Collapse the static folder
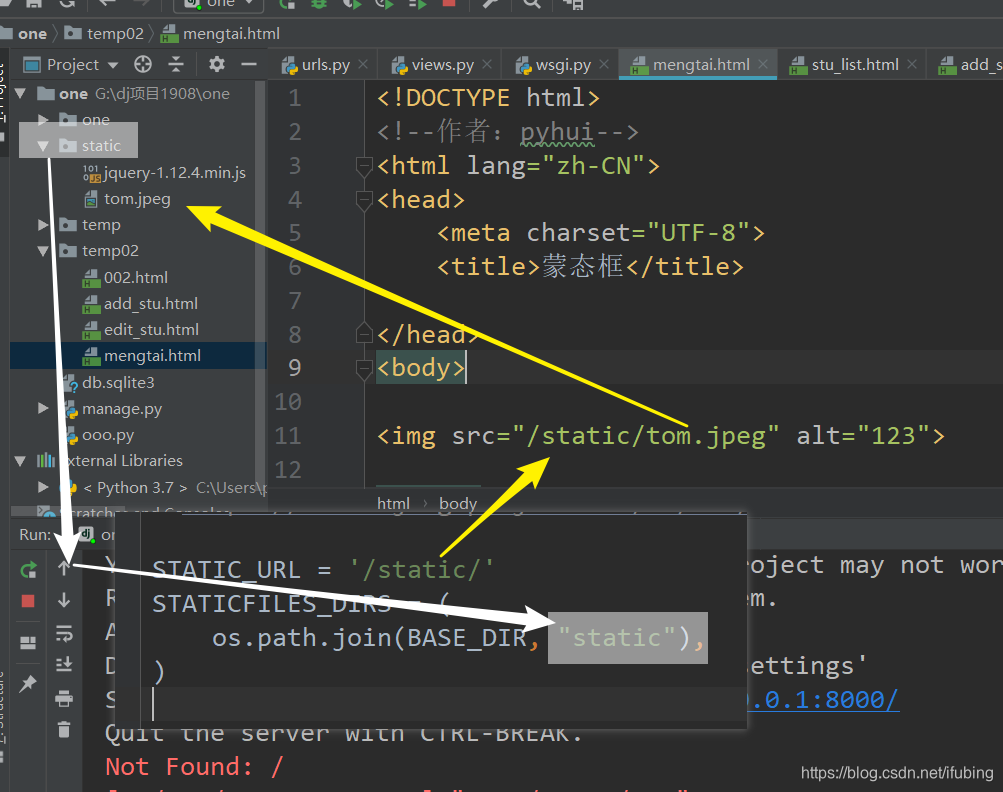Screen dimensions: 1003x792 point(43,146)
